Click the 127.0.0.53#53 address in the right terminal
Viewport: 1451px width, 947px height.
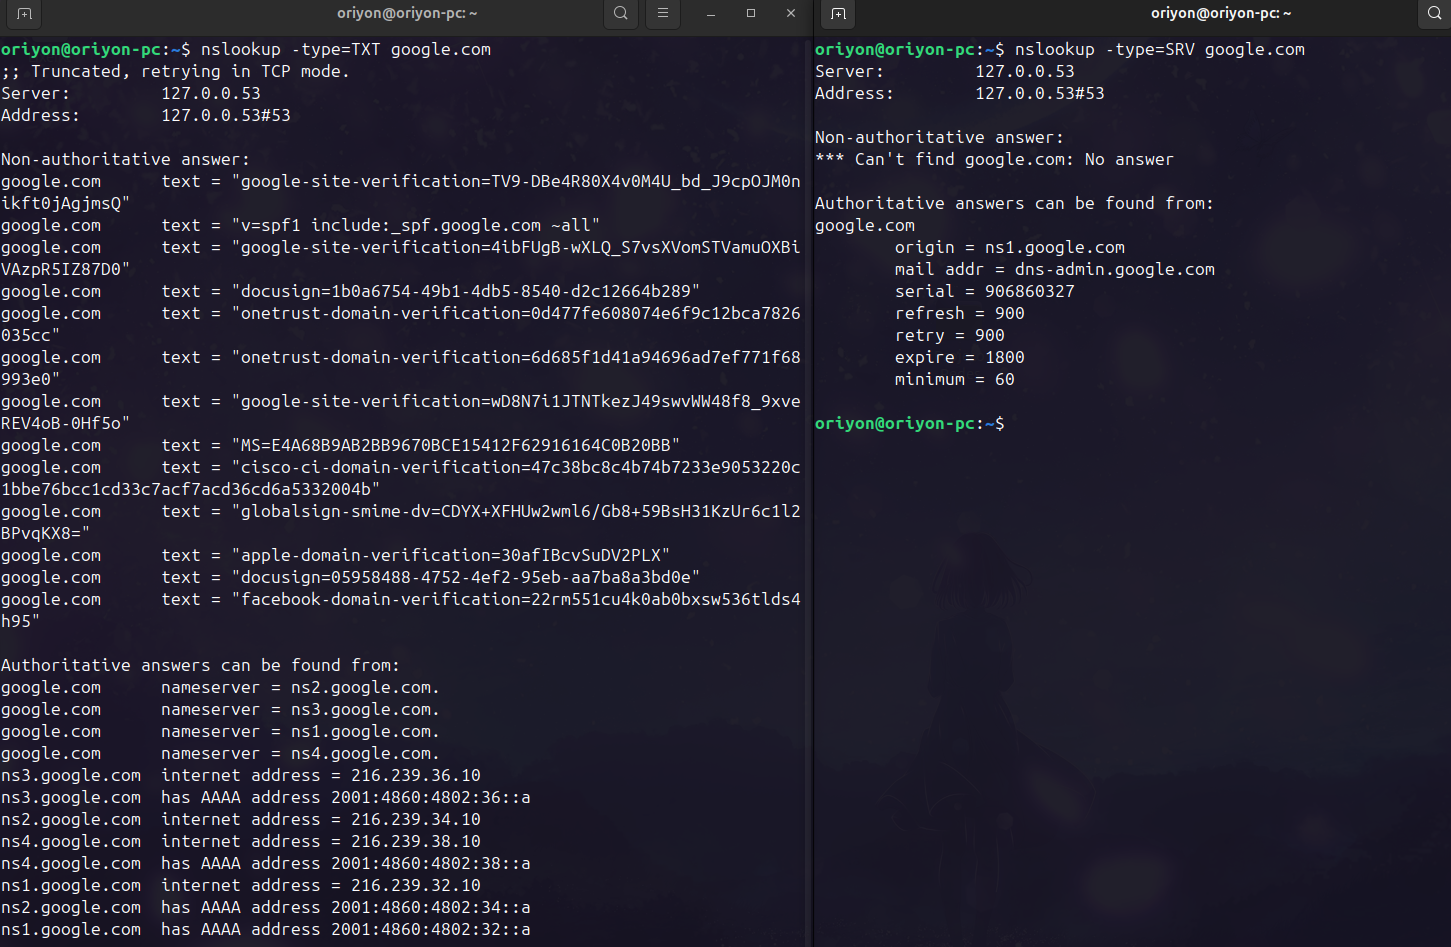pos(1040,93)
